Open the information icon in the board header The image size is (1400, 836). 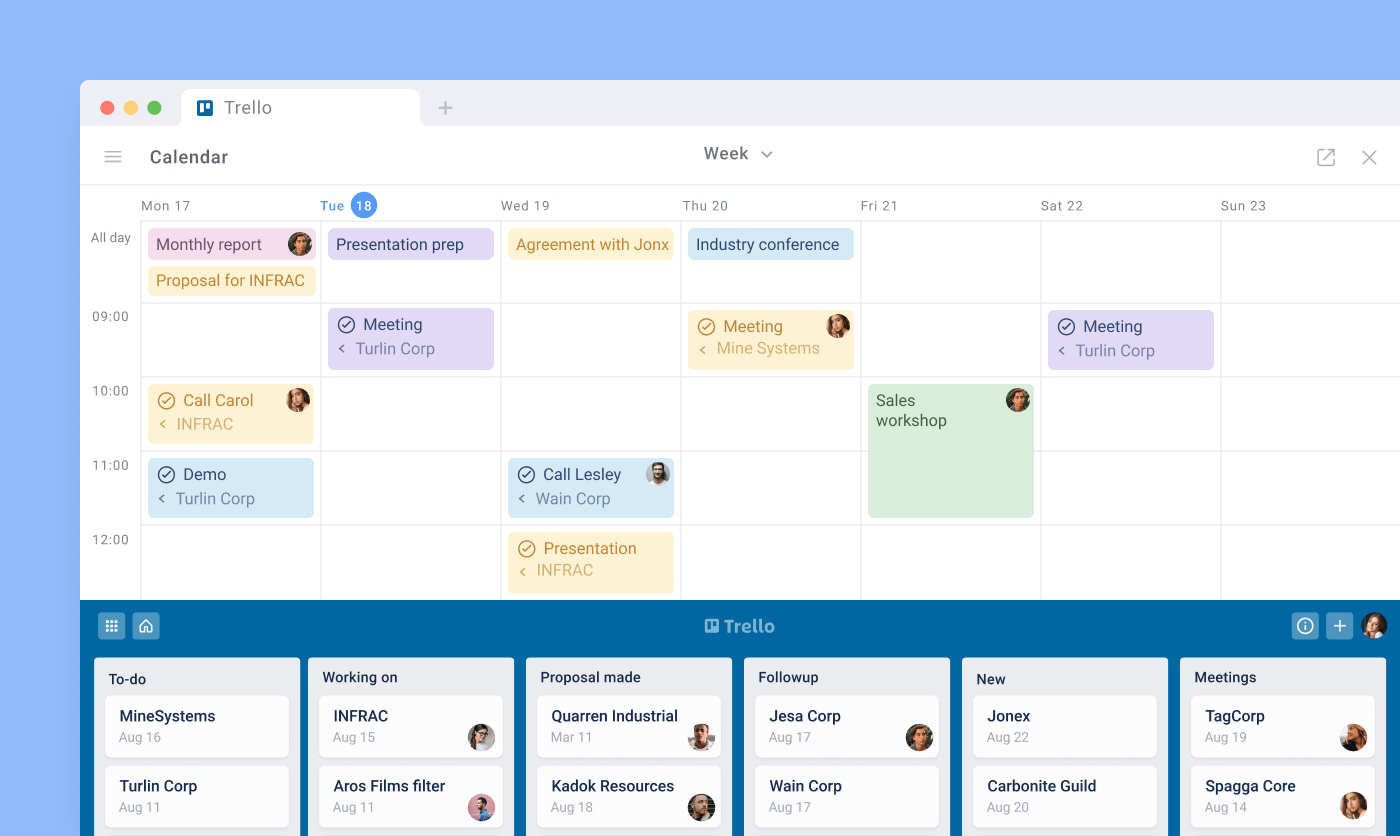[x=1305, y=625]
